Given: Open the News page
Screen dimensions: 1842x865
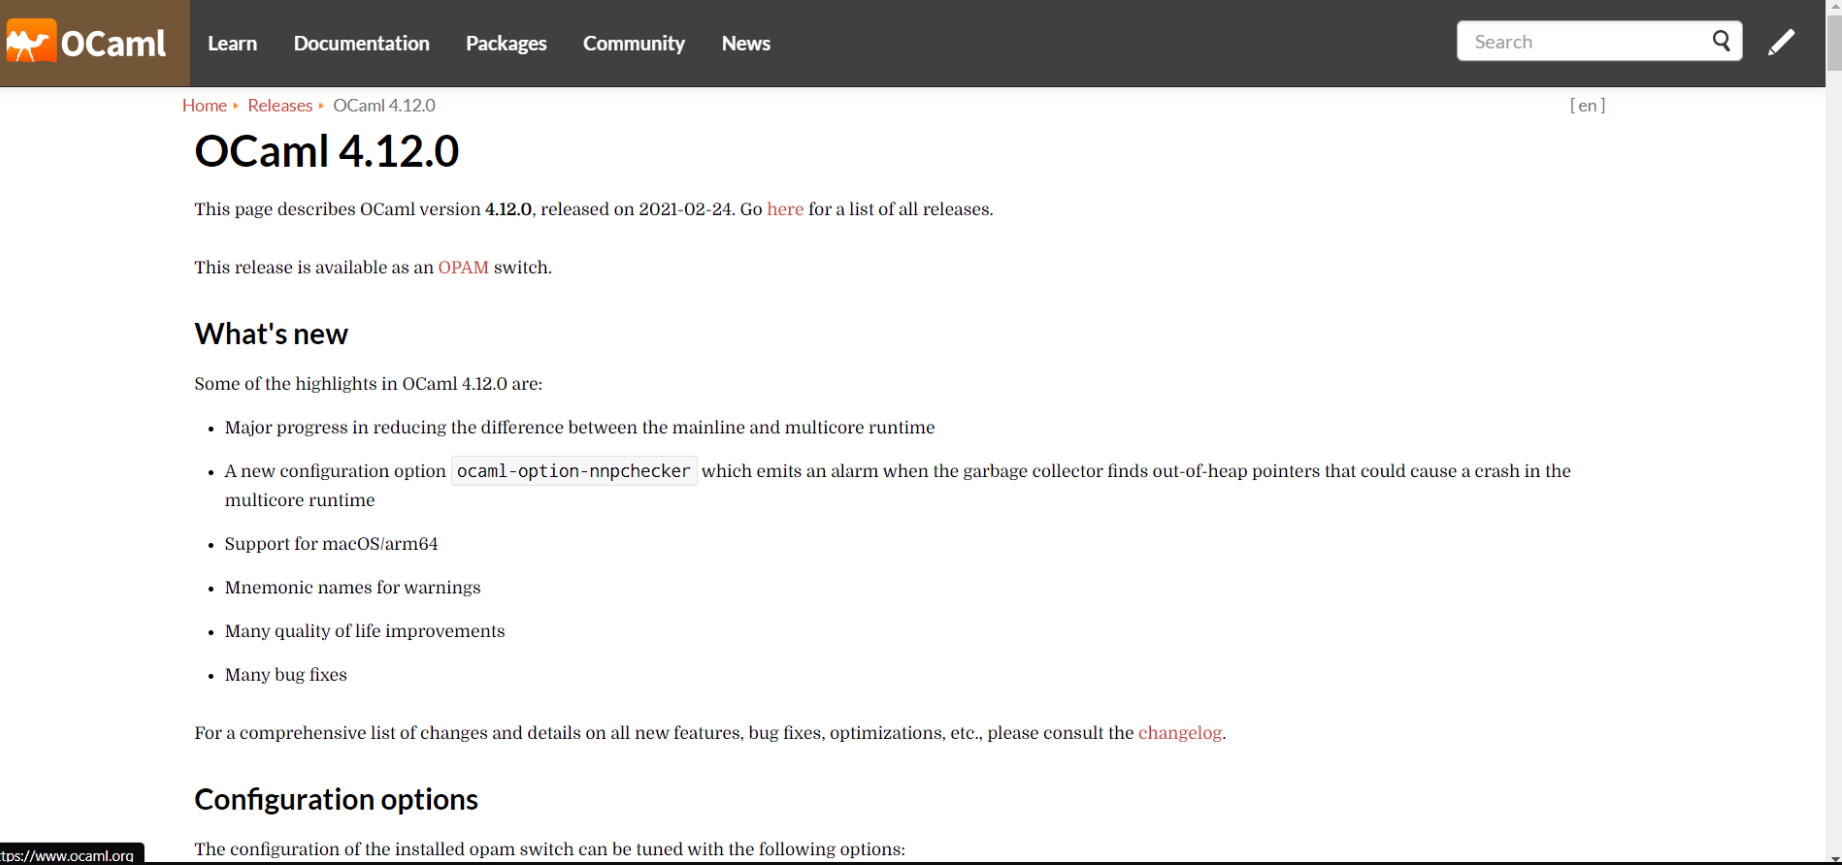Looking at the screenshot, I should (x=746, y=43).
